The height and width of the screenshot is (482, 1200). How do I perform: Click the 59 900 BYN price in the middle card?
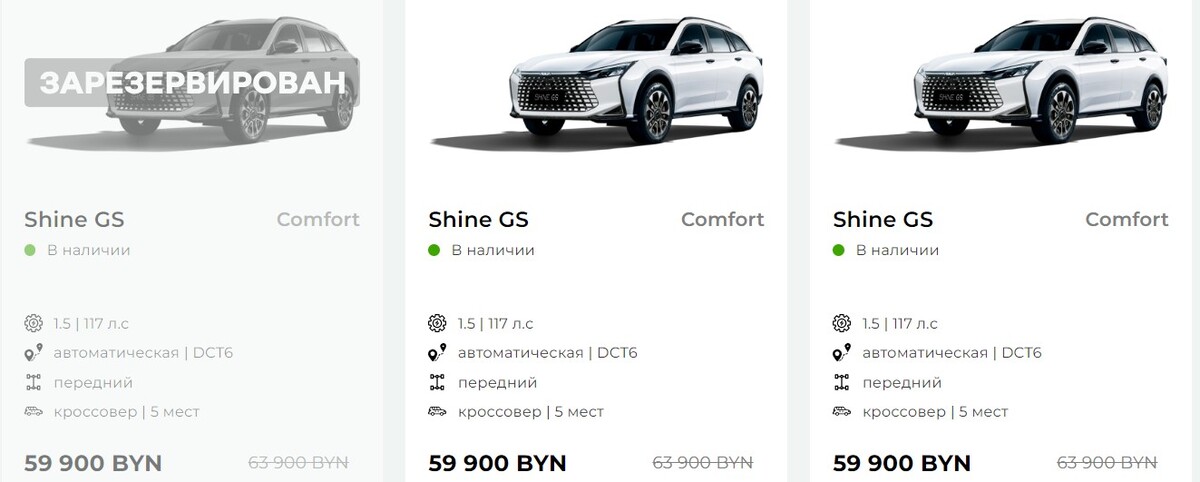point(497,464)
